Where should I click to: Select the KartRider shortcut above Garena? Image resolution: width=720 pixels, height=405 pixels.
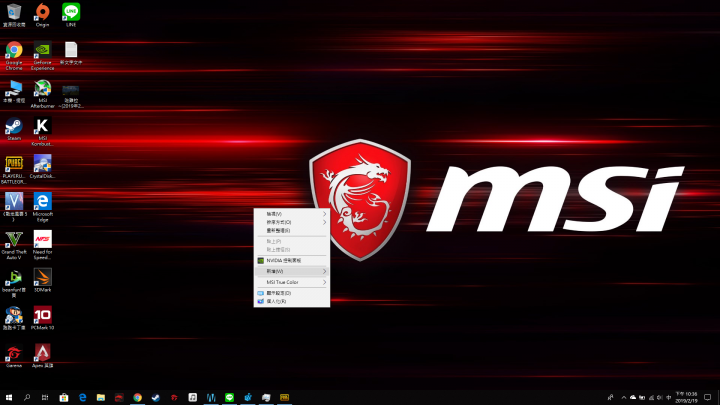[x=14, y=318]
